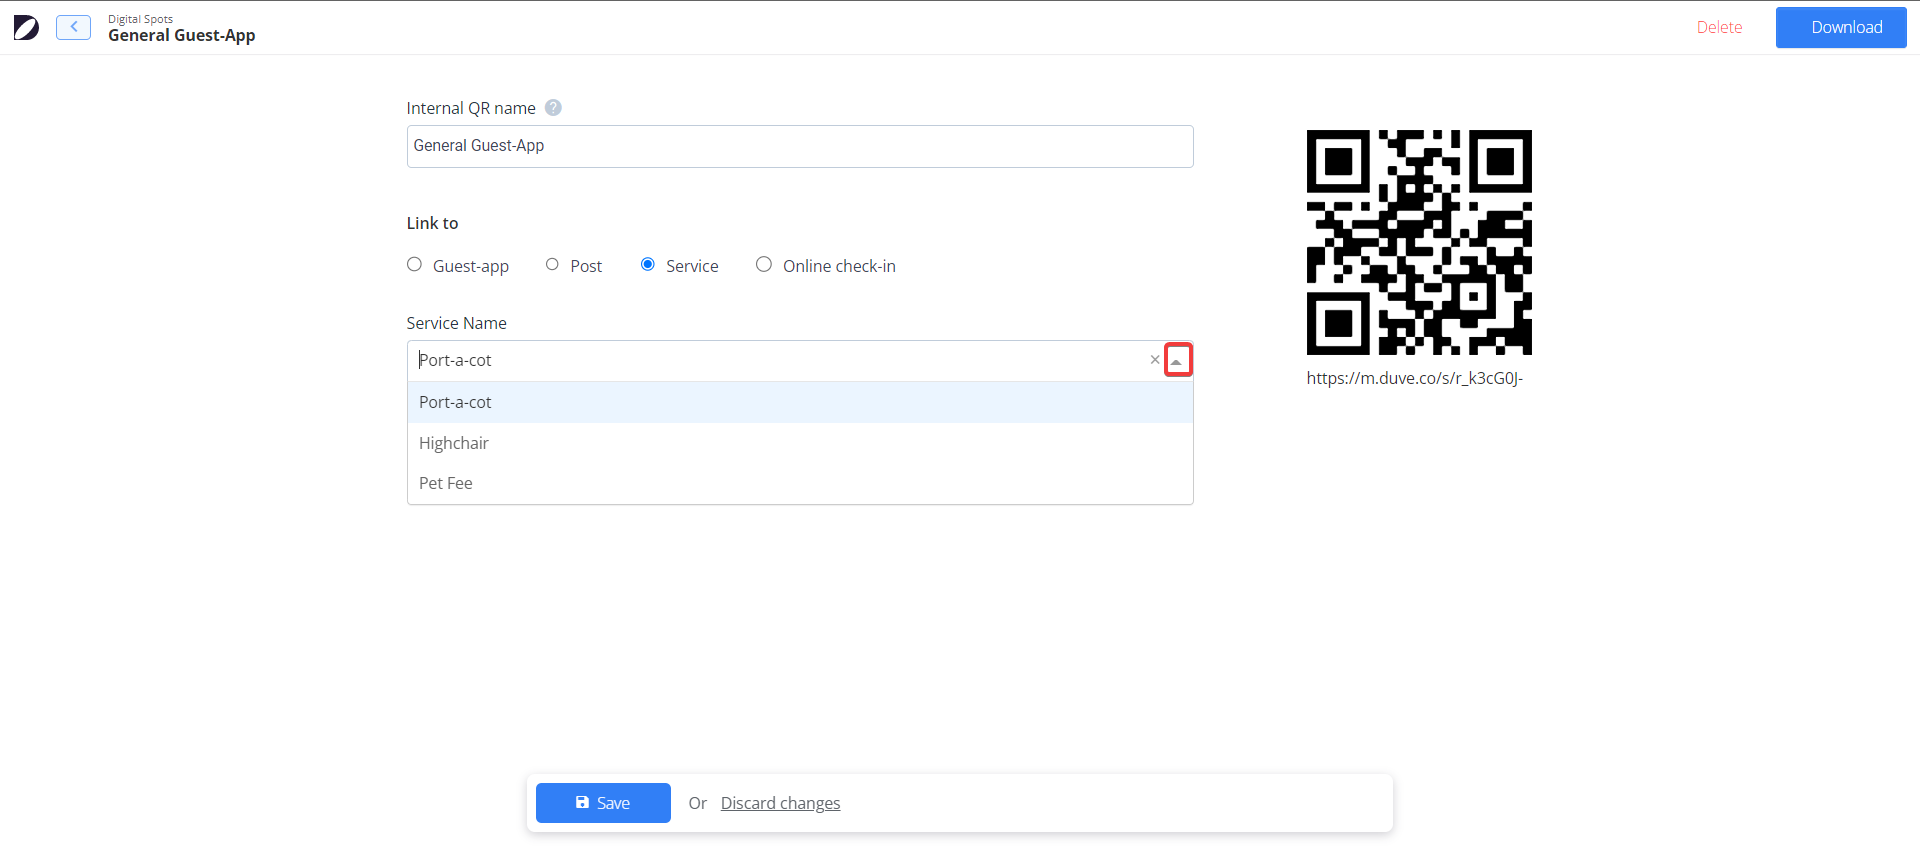Select the Guest-app radio button
Viewport: 1920px width, 854px height.
414,264
